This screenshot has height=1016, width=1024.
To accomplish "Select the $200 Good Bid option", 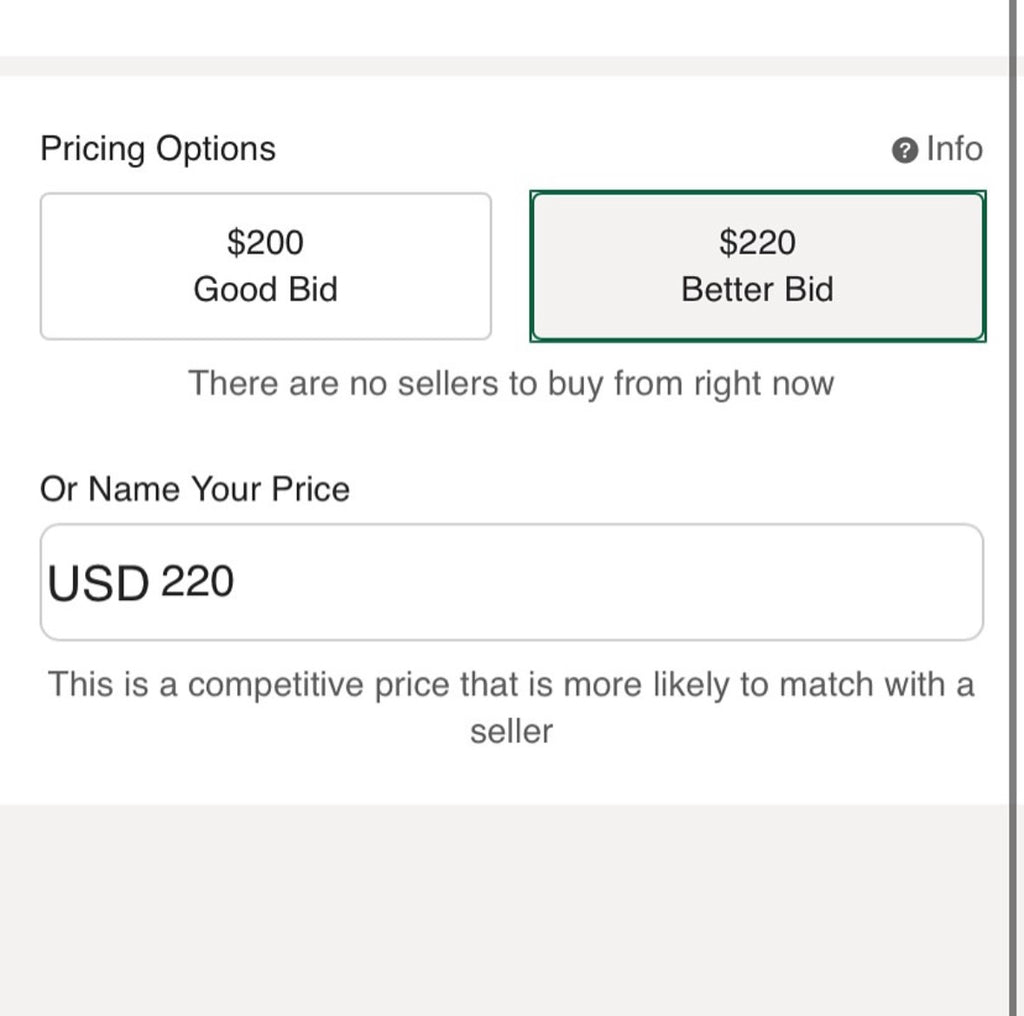I will [x=265, y=266].
